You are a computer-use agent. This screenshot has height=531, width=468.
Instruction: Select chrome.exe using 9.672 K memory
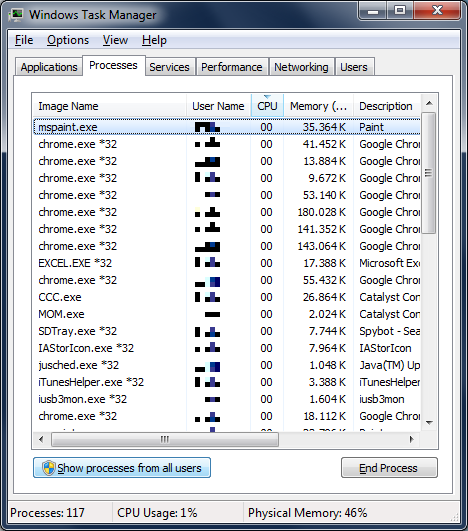pos(227,178)
